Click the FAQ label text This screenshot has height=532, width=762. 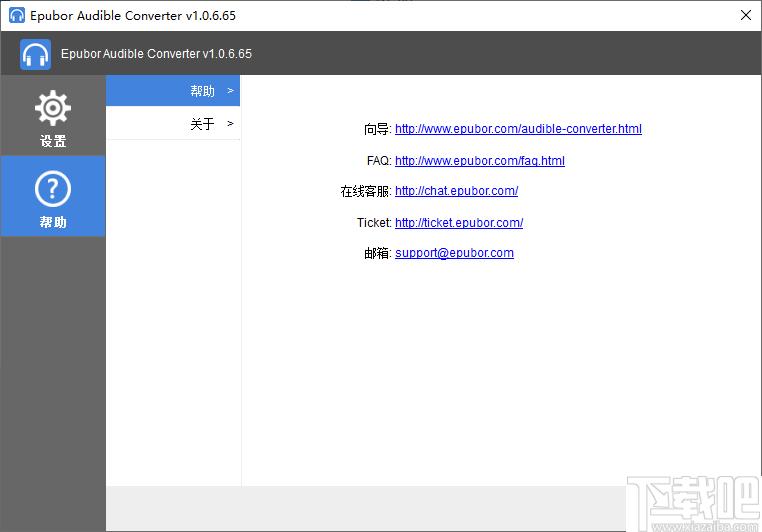[379, 161]
